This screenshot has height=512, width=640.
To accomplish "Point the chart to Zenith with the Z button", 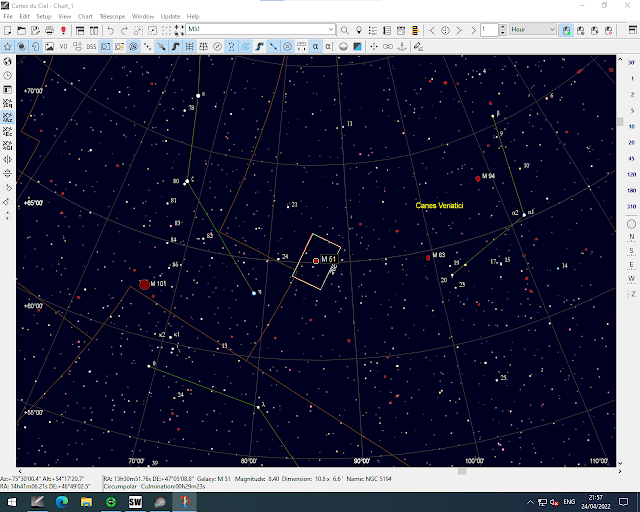I will 631,294.
